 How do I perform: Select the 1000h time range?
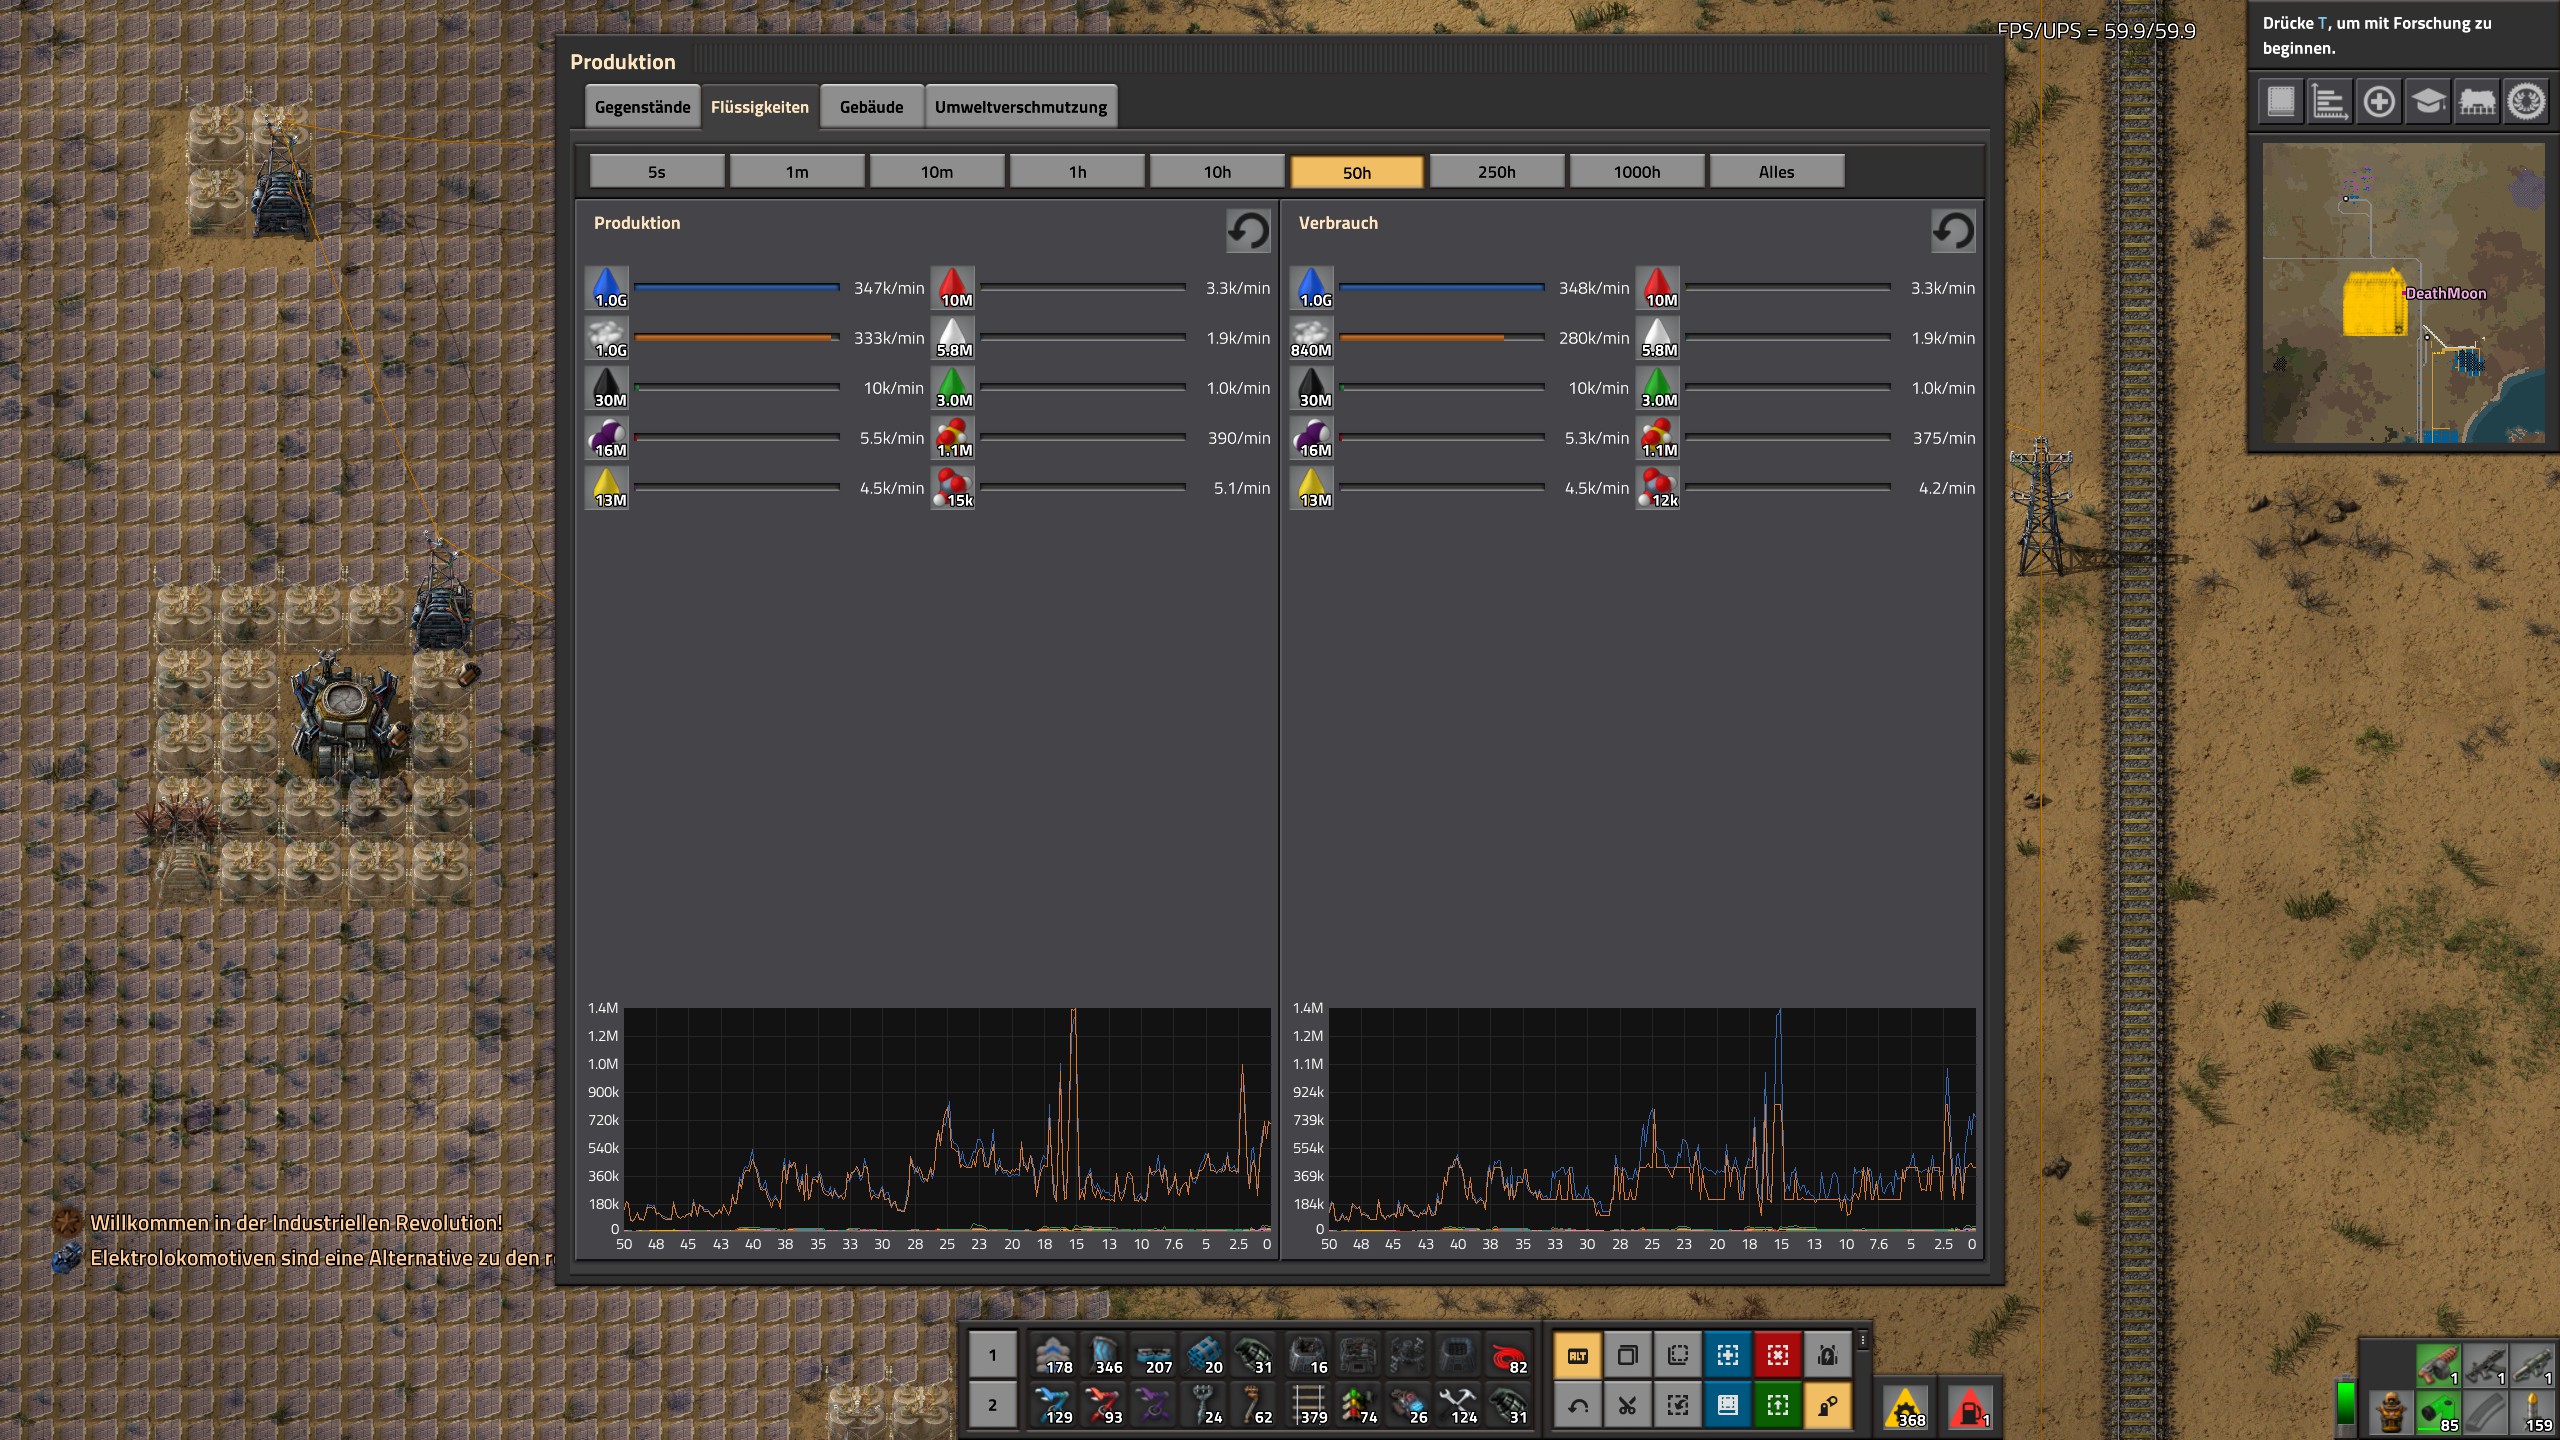tap(1637, 172)
